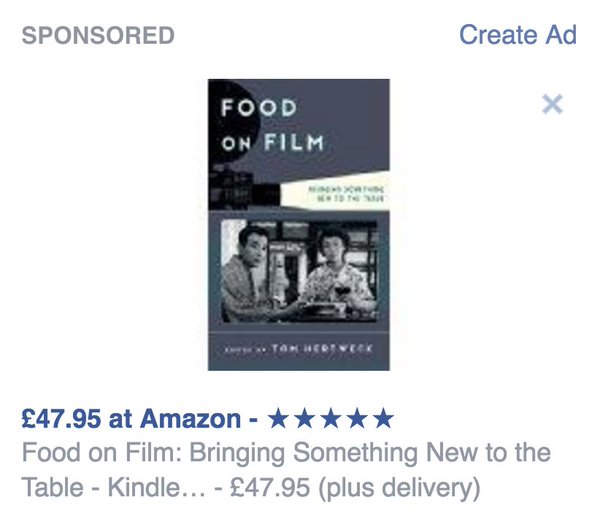This screenshot has width=600, height=527.
Task: Click the "(plus delivery)" text
Action: (x=399, y=488)
